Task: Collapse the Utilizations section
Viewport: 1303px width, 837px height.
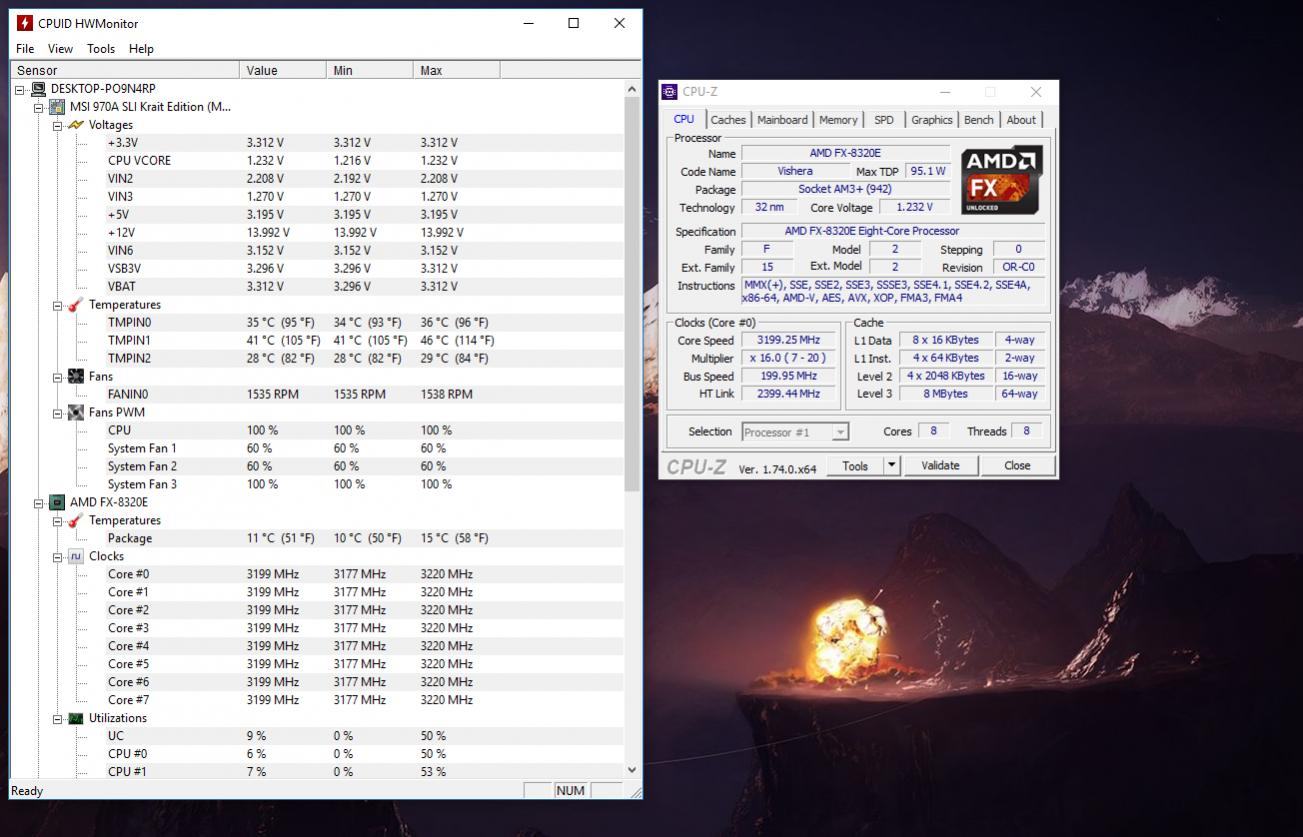Action: 58,719
